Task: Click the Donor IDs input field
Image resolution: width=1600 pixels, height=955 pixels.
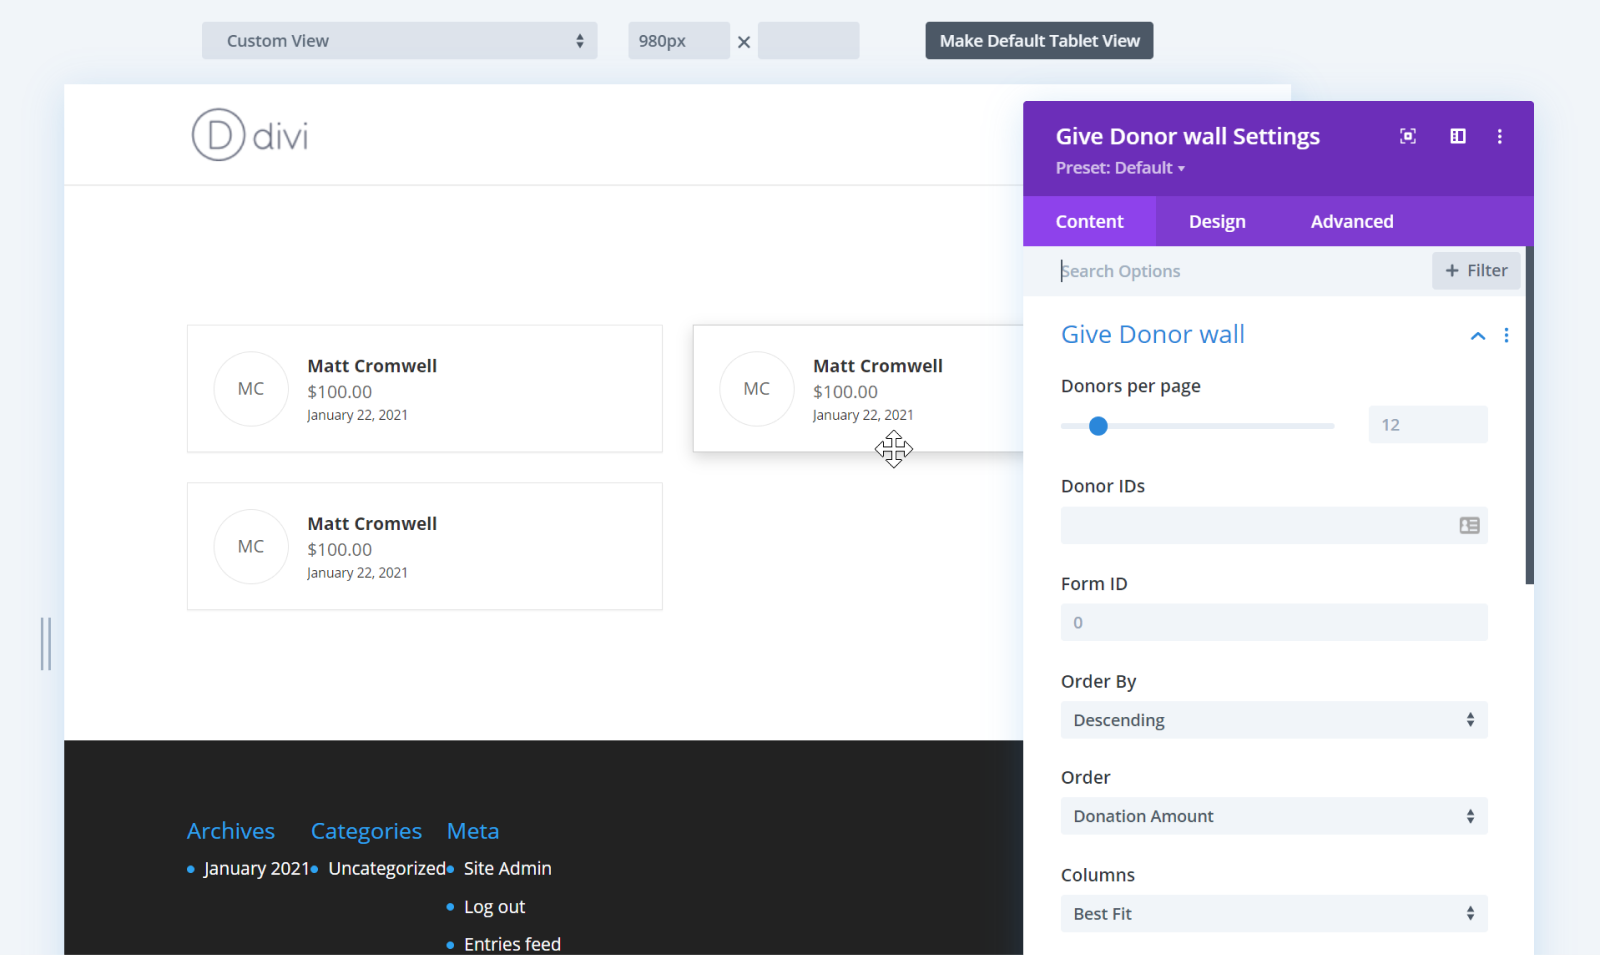Action: pos(1274,526)
